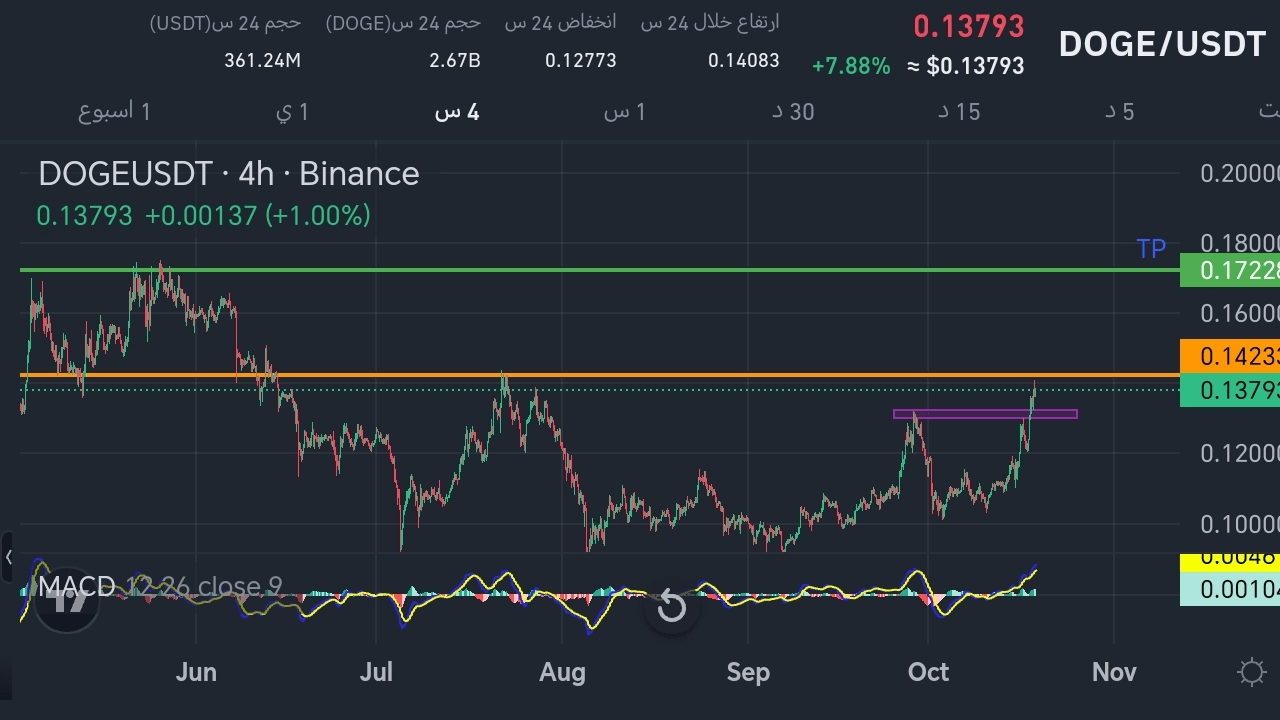
Task: Click the Nov label on time axis
Action: pos(1114,672)
